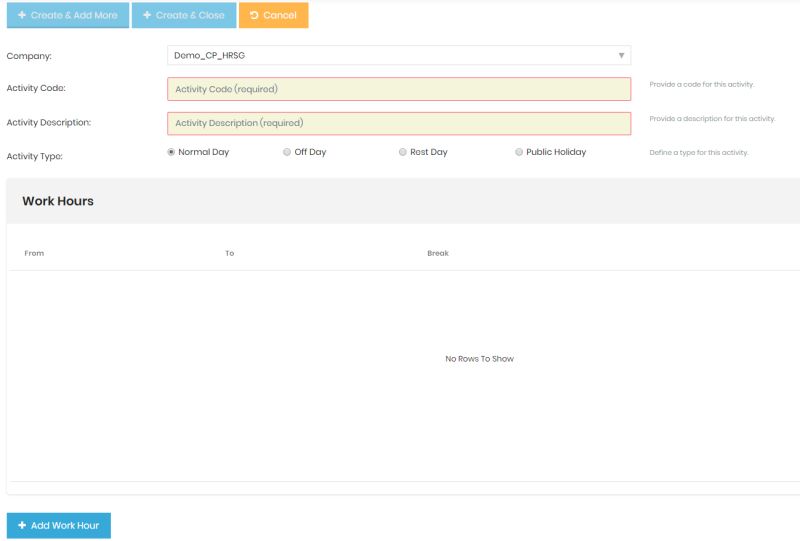Pick the Public Holiday radio button
This screenshot has width=800, height=541.
click(519, 152)
